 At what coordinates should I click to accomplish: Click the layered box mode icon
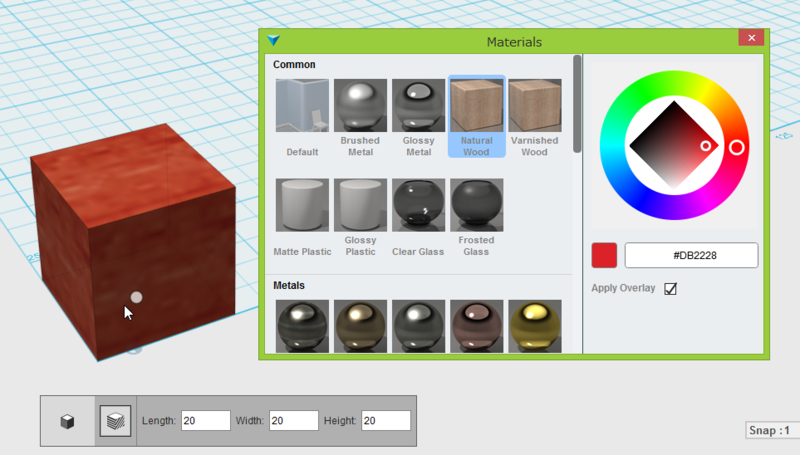point(115,421)
